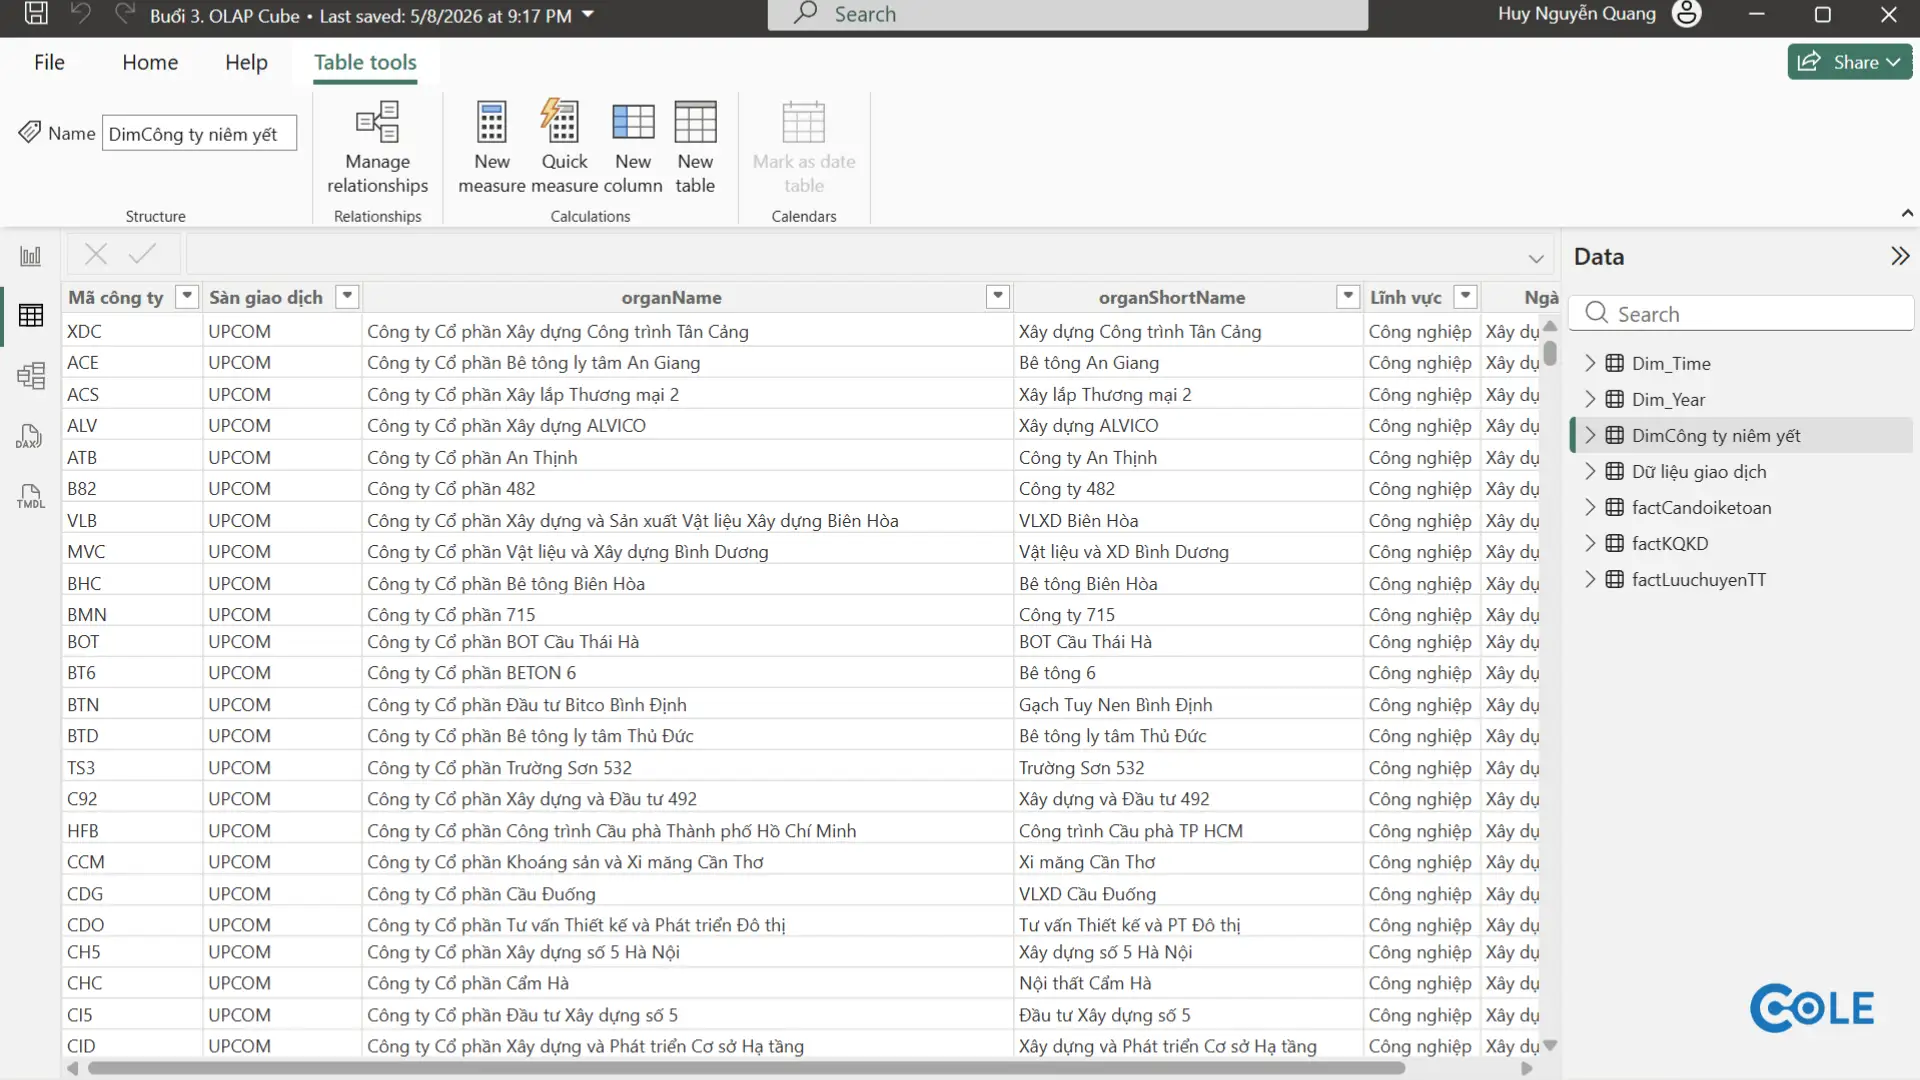Open DAX query view in sidebar

pos(30,436)
